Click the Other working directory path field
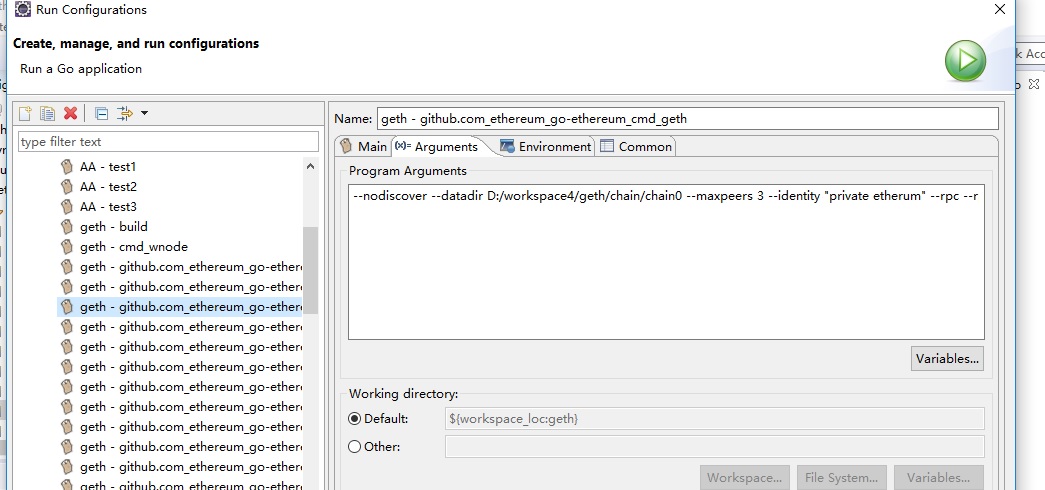 click(x=714, y=447)
